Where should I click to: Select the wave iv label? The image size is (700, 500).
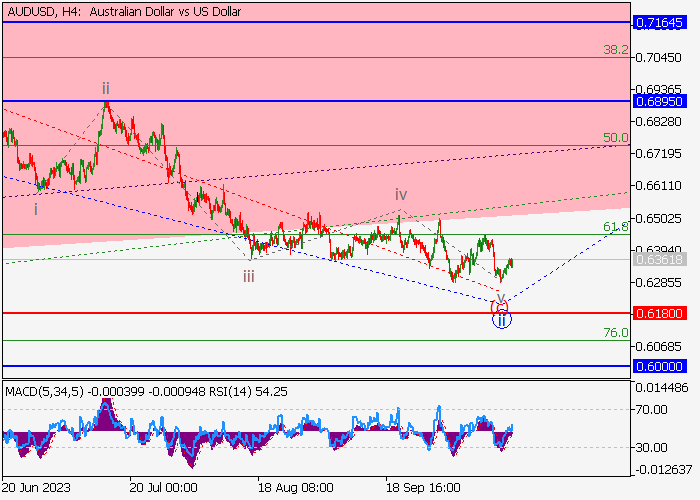[400, 194]
